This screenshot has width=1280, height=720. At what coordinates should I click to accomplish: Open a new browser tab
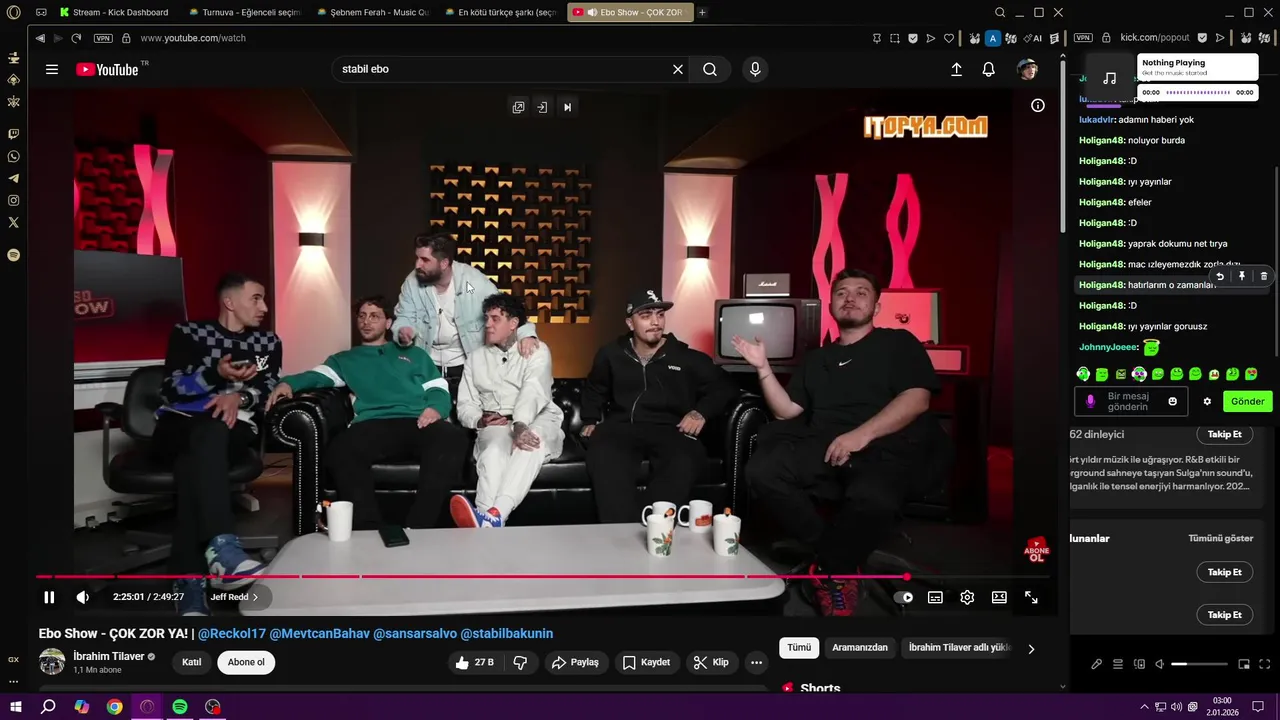tap(702, 12)
